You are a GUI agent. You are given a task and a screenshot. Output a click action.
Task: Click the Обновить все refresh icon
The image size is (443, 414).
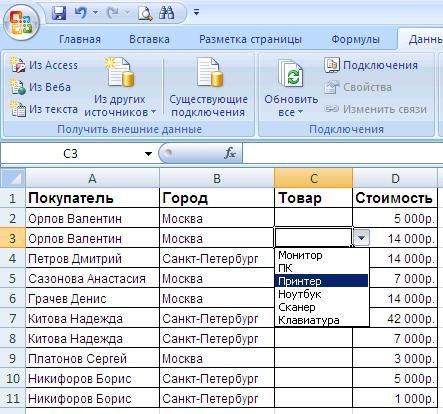291,73
